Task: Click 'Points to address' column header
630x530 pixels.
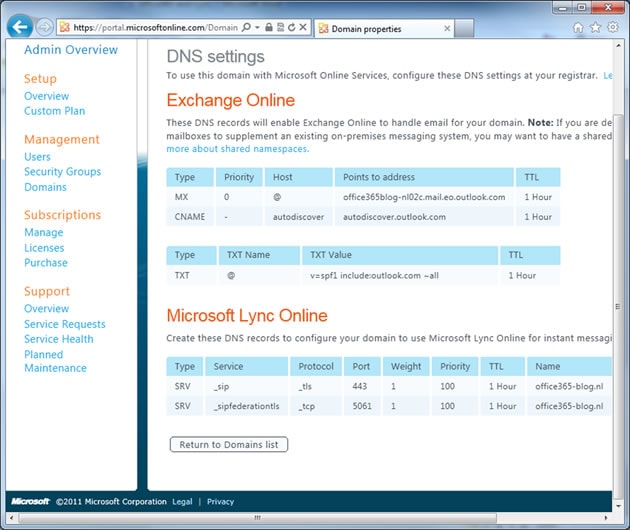Action: (x=424, y=177)
